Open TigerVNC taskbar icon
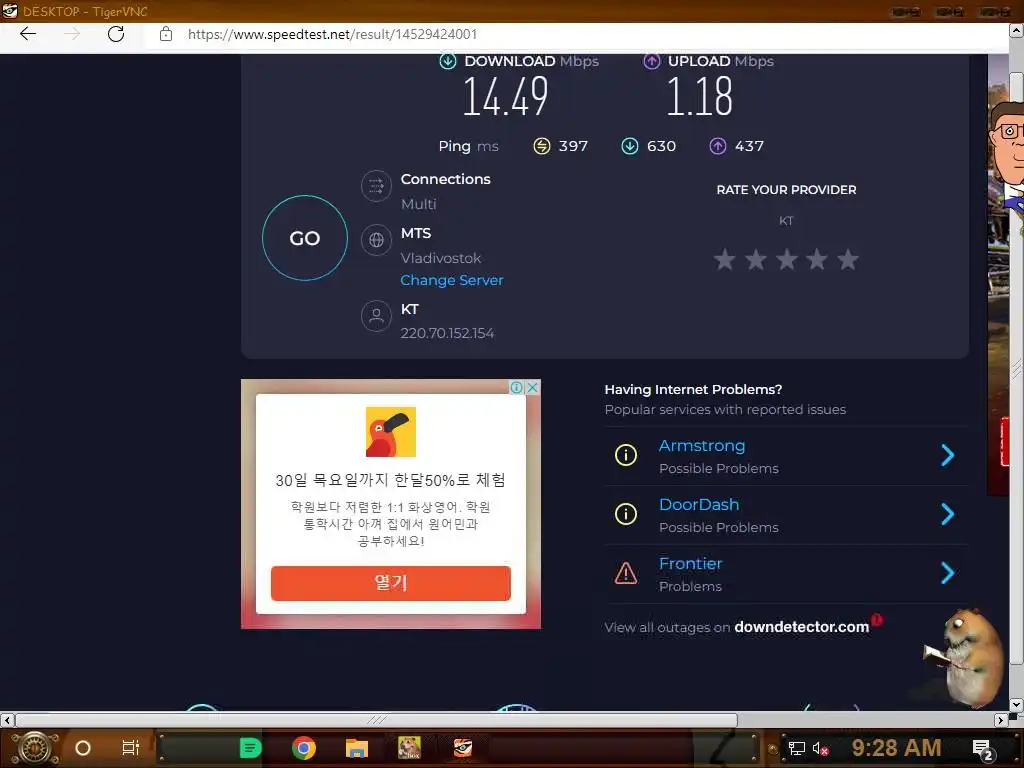Screen dimensions: 1024x768 pyautogui.click(x=462, y=748)
